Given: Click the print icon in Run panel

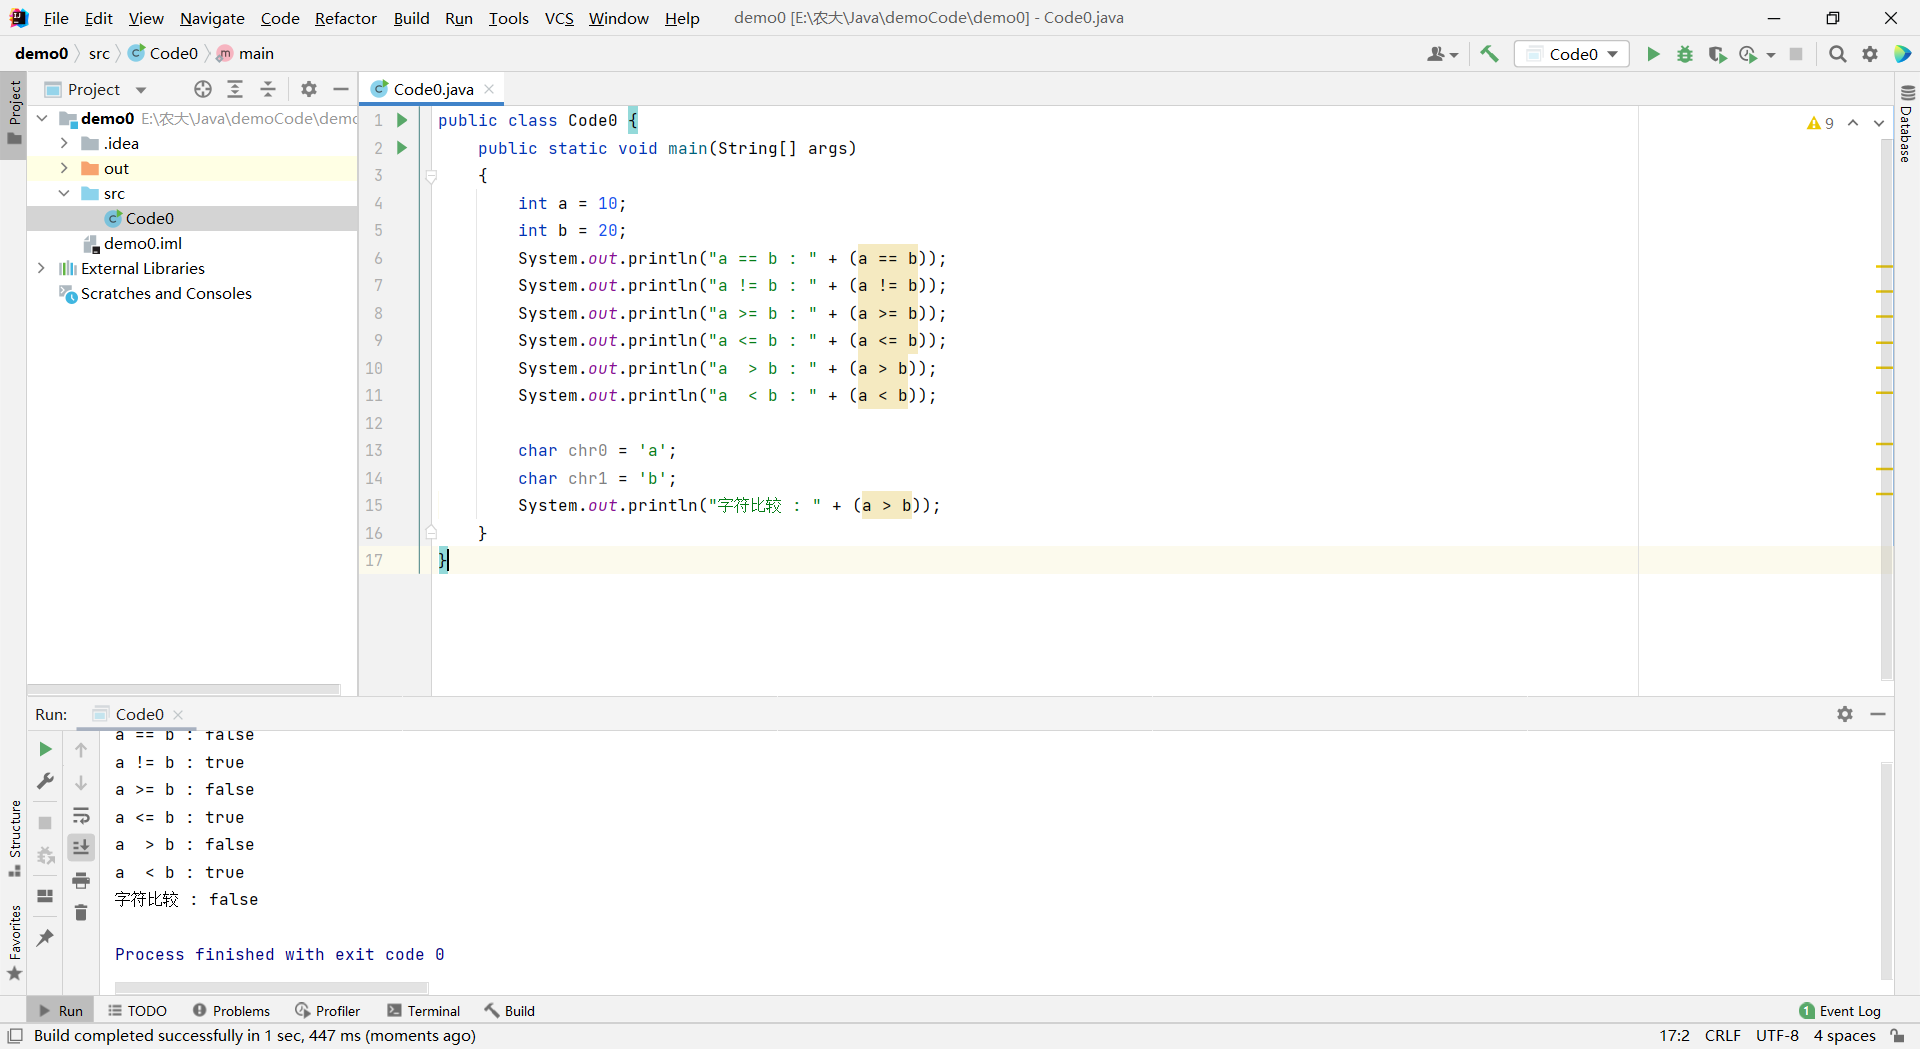Looking at the screenshot, I should point(81,880).
